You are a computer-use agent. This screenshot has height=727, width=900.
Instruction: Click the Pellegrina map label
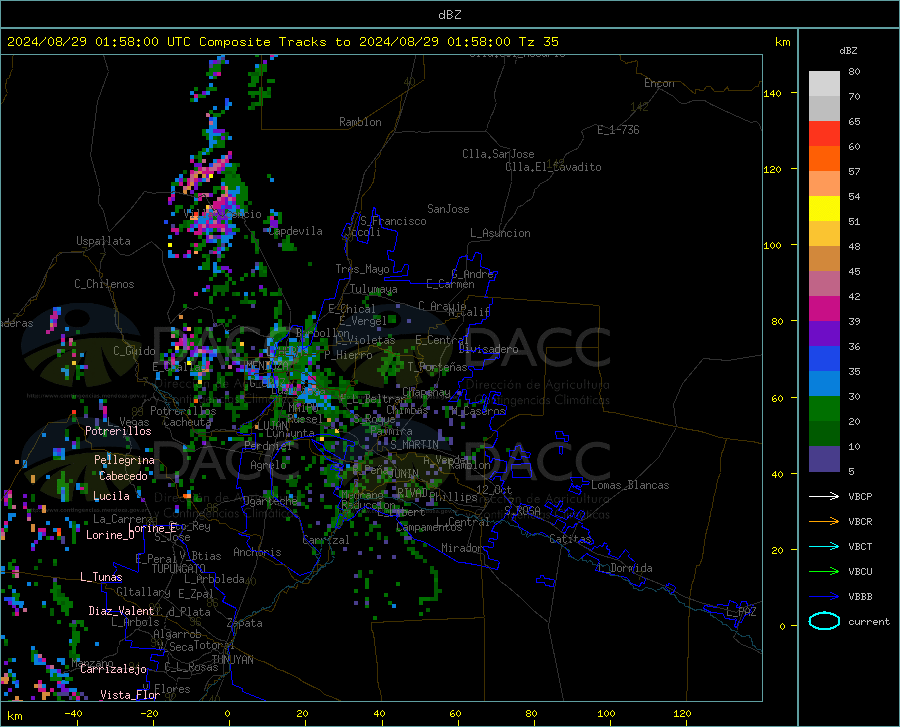coord(125,460)
